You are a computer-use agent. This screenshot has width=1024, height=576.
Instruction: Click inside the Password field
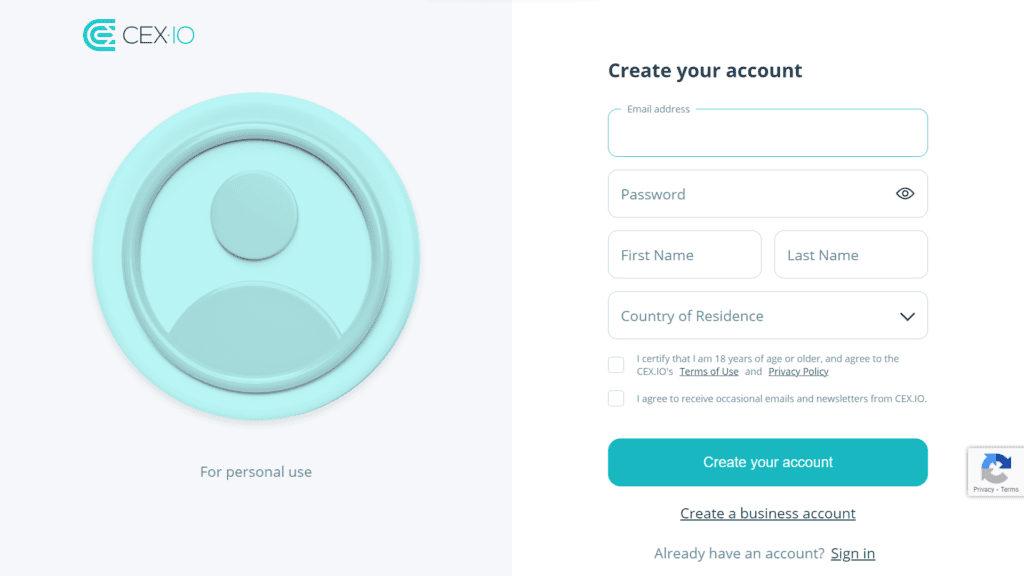[750, 193]
